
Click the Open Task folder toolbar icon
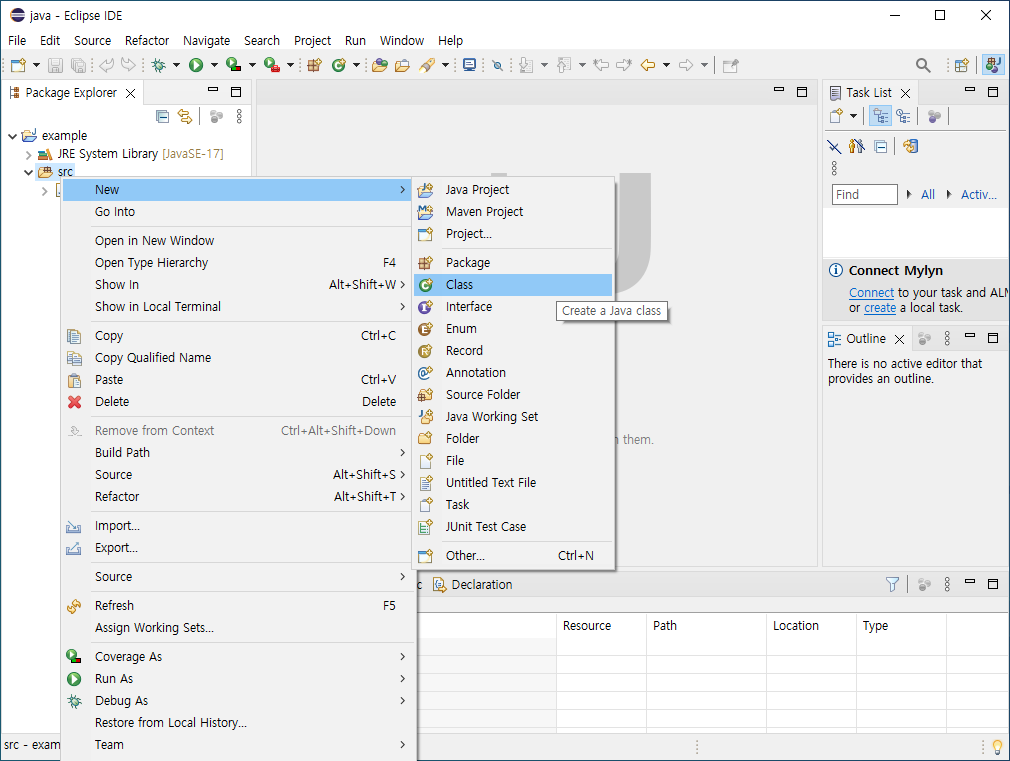pyautogui.click(x=403, y=65)
